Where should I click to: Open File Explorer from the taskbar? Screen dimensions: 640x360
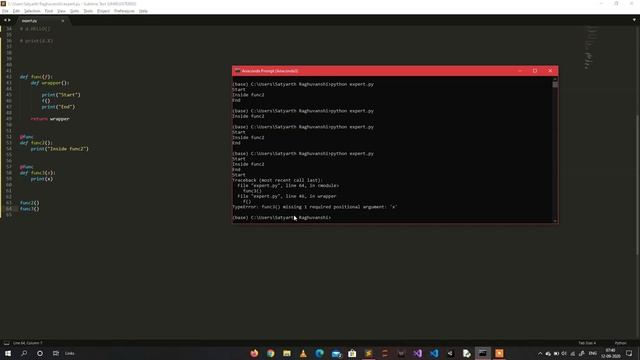[287, 353]
